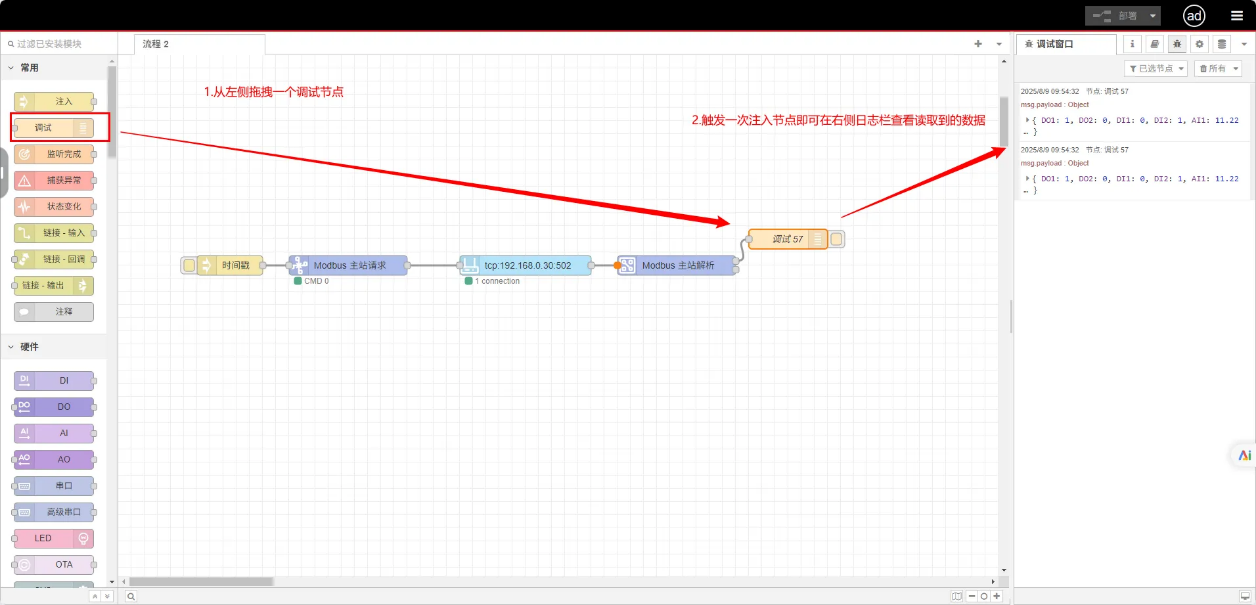Trigger the 时间戳 inject node button
This screenshot has width=1256, height=605.
(x=189, y=265)
